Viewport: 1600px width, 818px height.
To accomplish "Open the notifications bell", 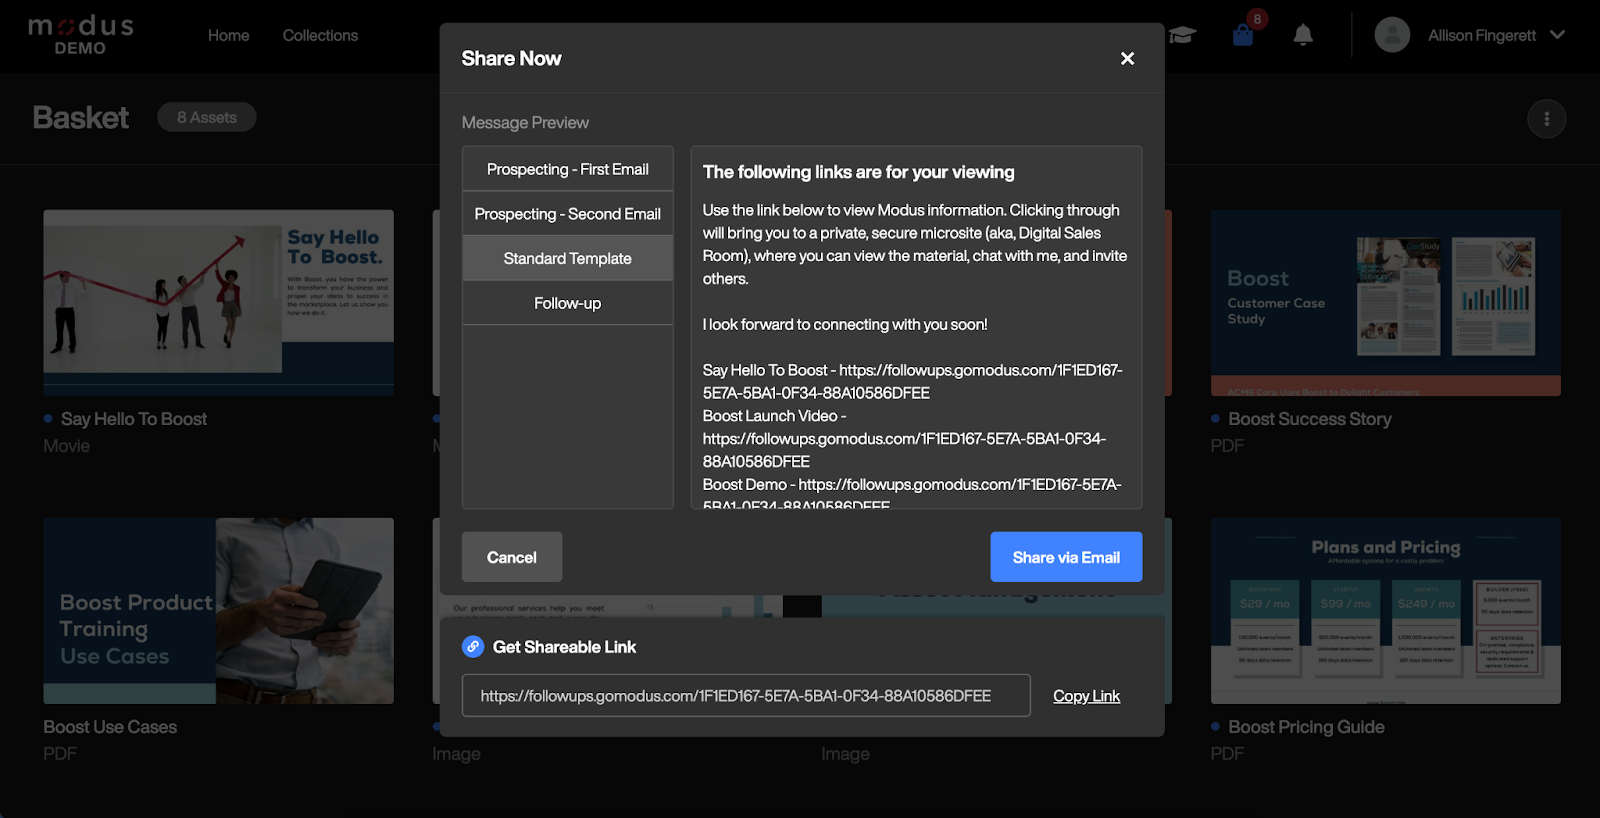I will [1302, 36].
